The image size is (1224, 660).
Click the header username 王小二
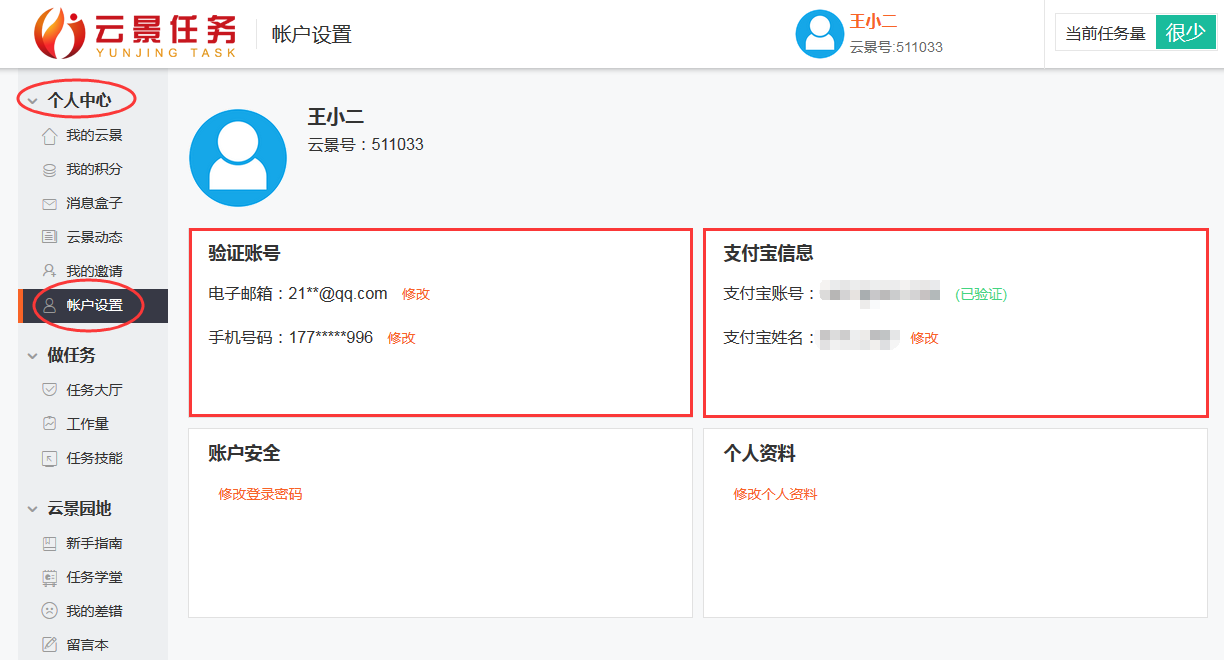pos(873,21)
